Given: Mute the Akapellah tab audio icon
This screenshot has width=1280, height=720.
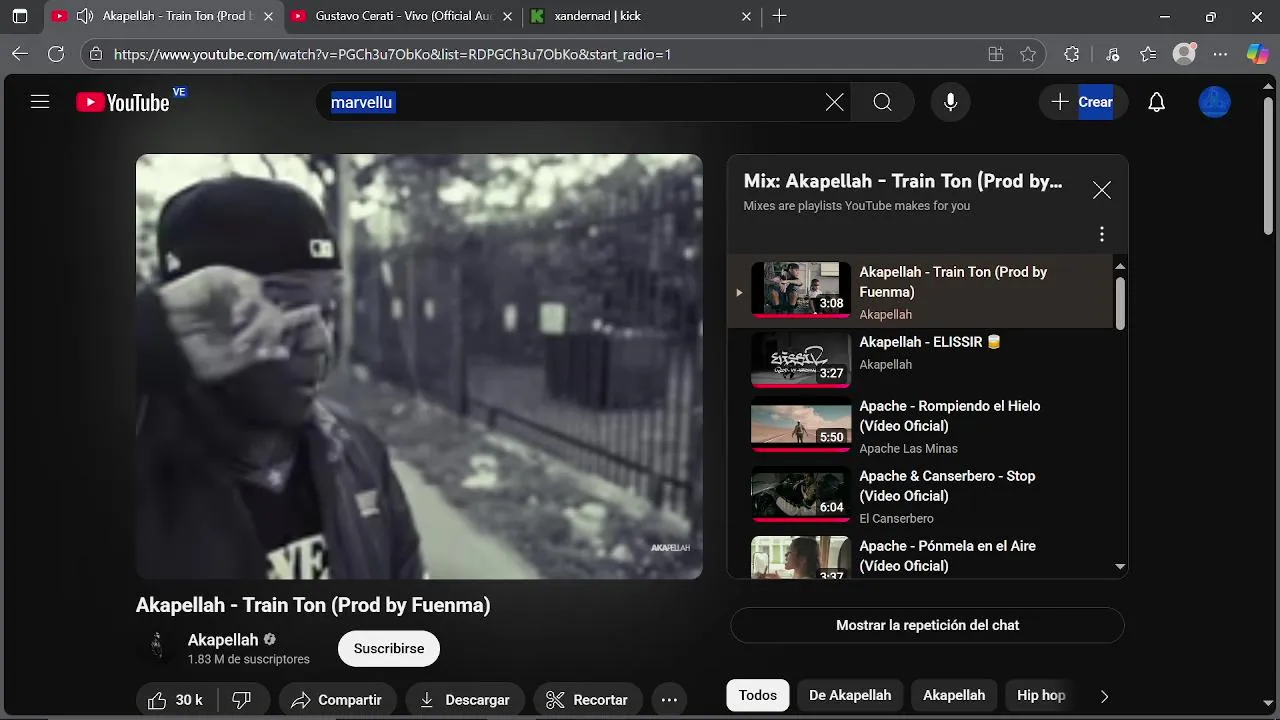Looking at the screenshot, I should 85,16.
